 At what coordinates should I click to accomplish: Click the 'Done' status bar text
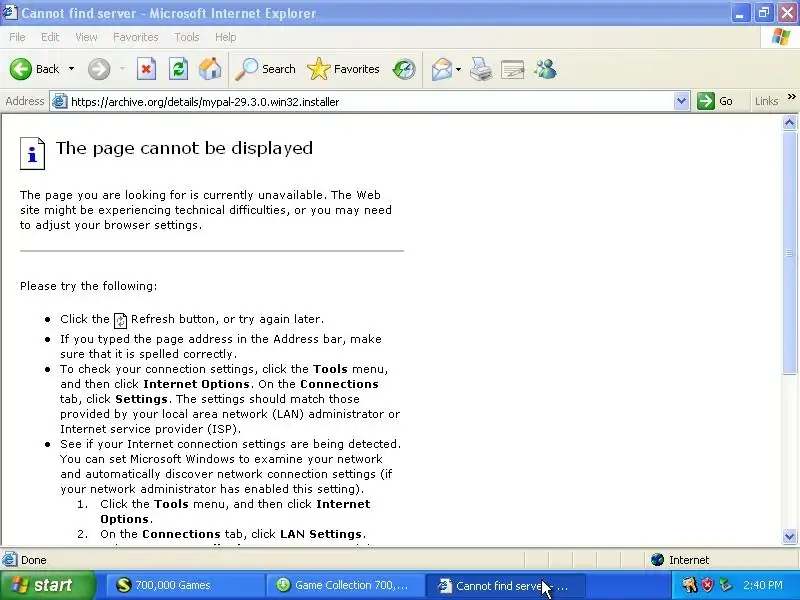point(34,560)
